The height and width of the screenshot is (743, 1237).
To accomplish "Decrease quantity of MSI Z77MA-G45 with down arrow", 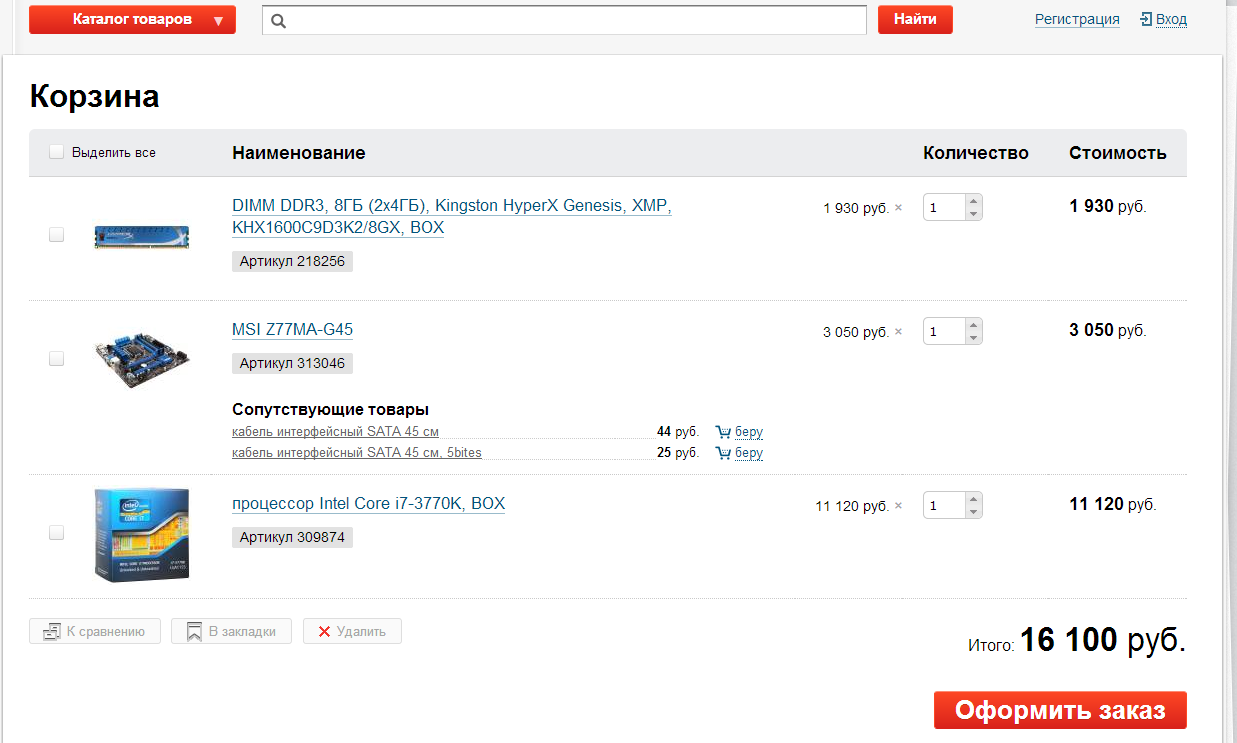I will (973, 338).
